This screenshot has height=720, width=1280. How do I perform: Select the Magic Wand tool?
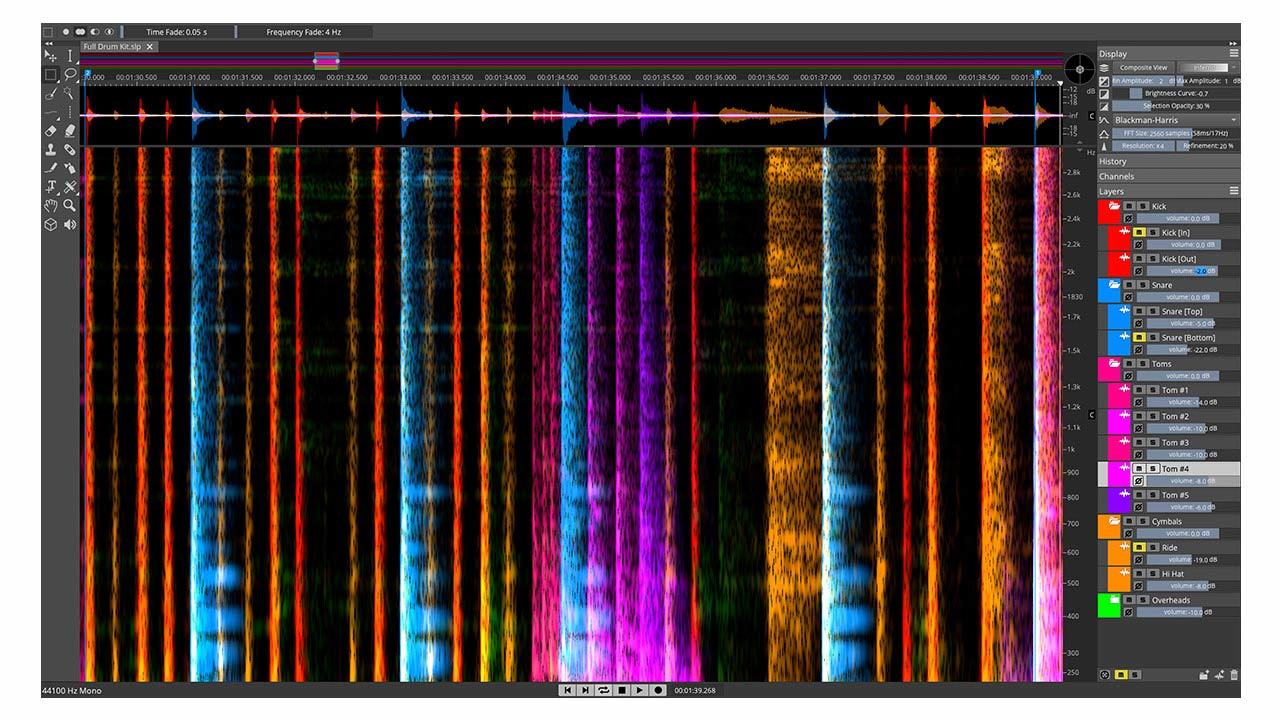pos(70,93)
